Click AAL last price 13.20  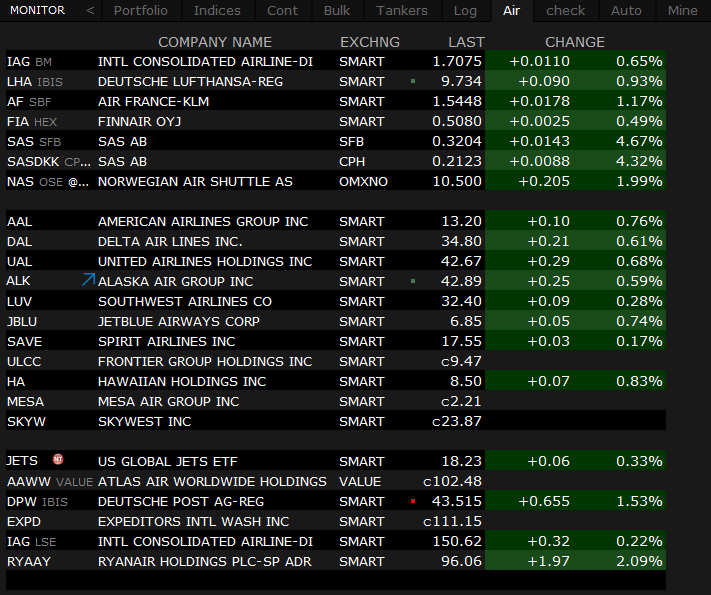click(x=462, y=221)
